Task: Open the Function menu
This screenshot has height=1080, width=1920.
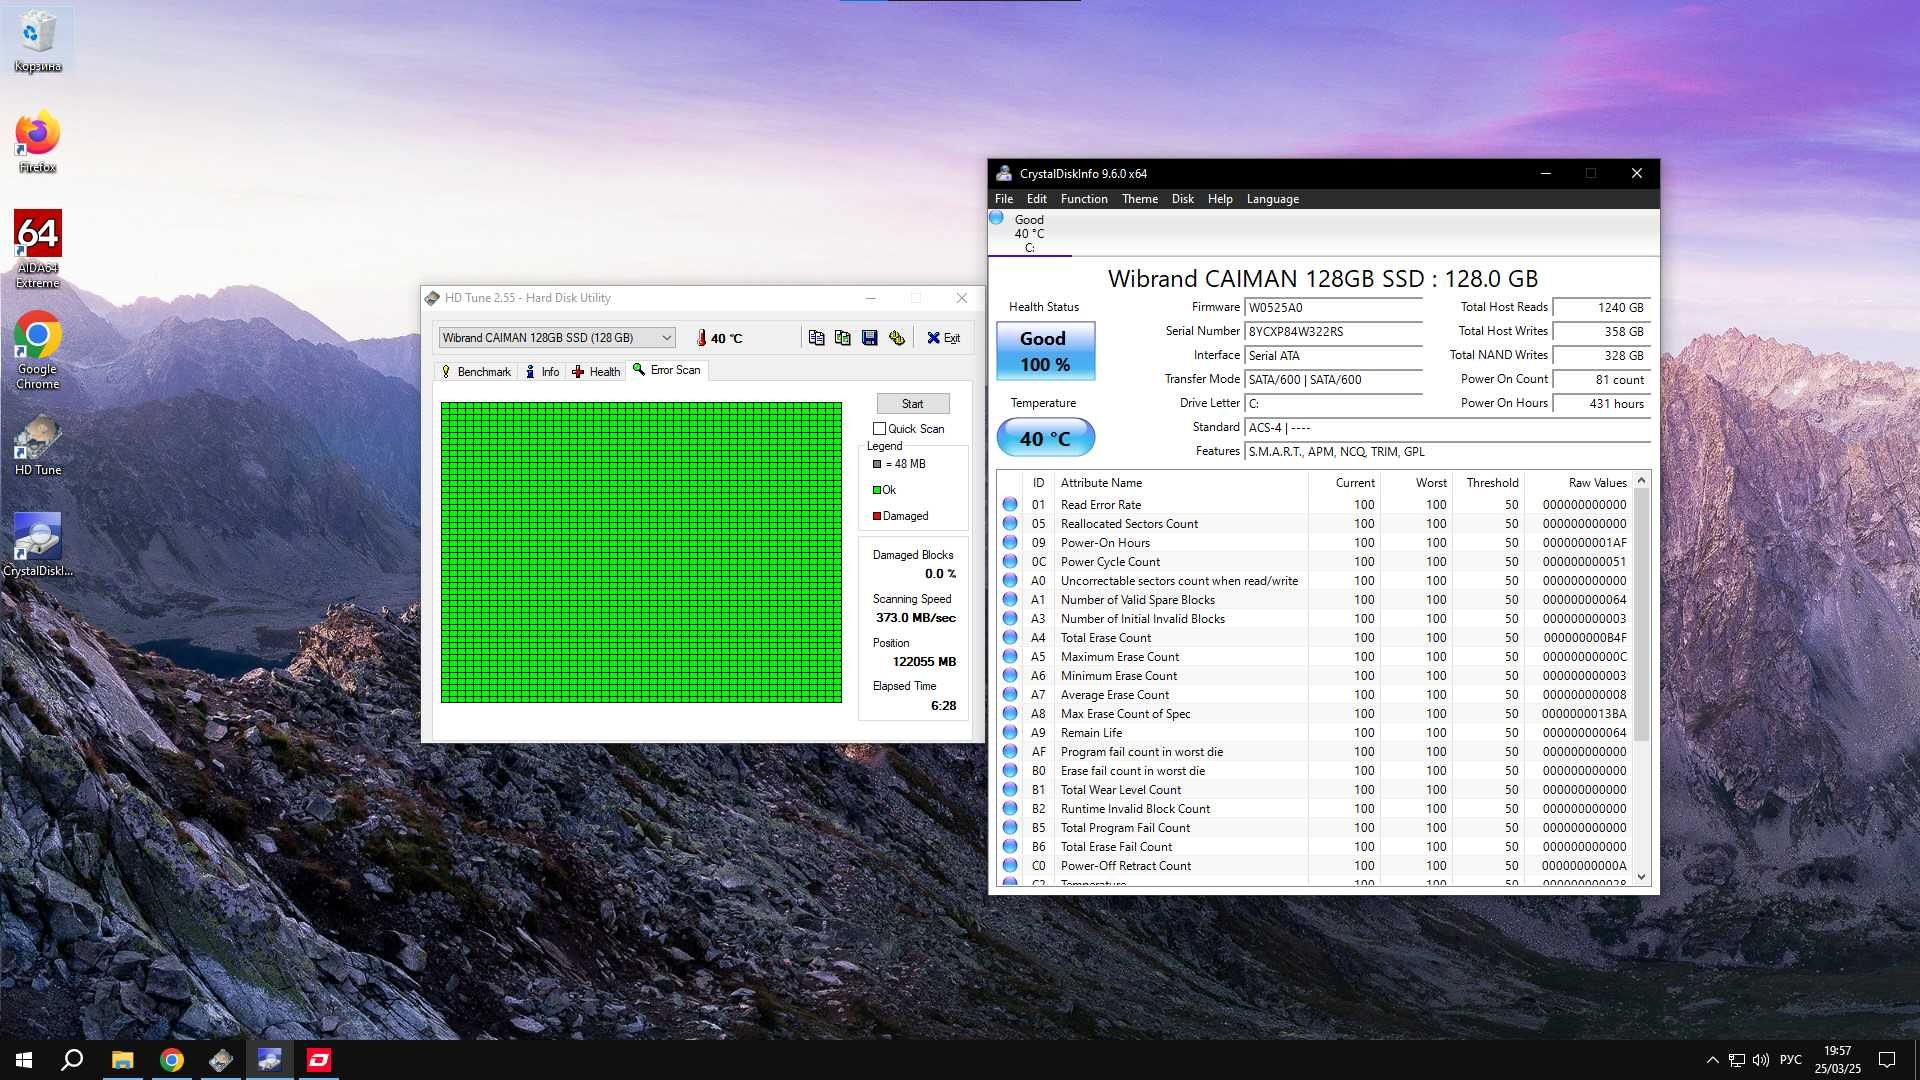Action: [x=1084, y=199]
